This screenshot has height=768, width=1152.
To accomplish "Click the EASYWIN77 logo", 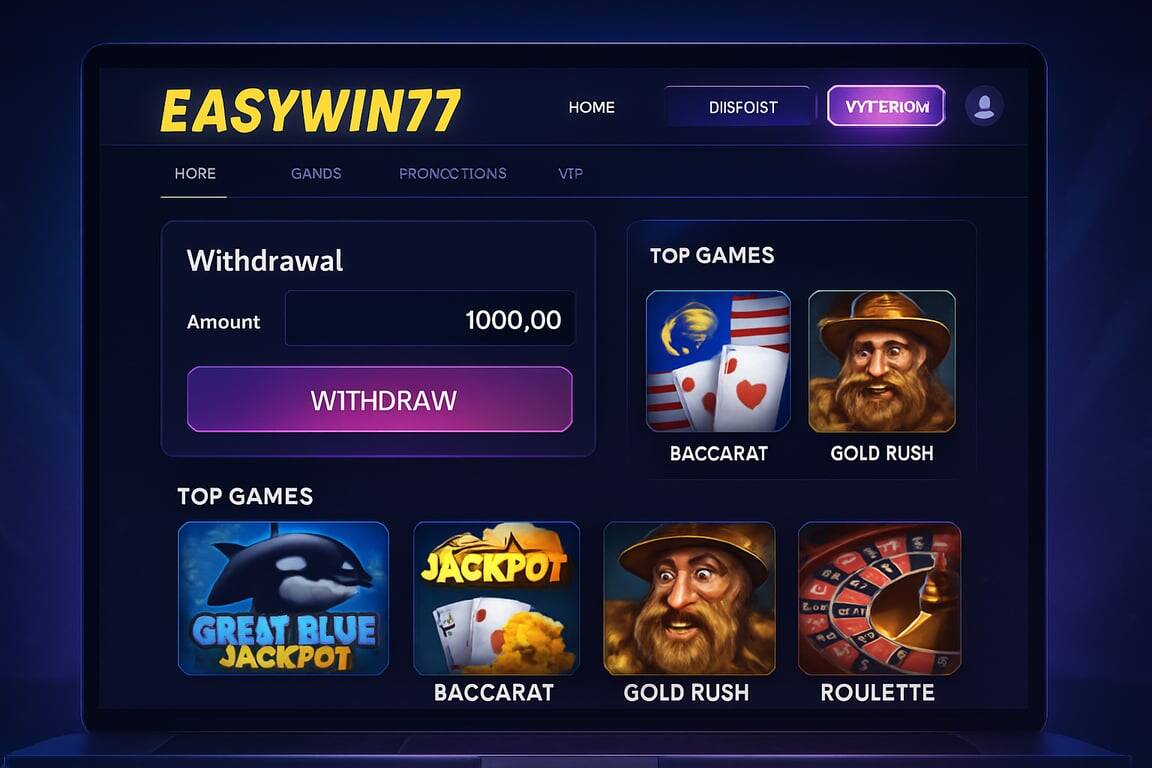I will pos(310,111).
